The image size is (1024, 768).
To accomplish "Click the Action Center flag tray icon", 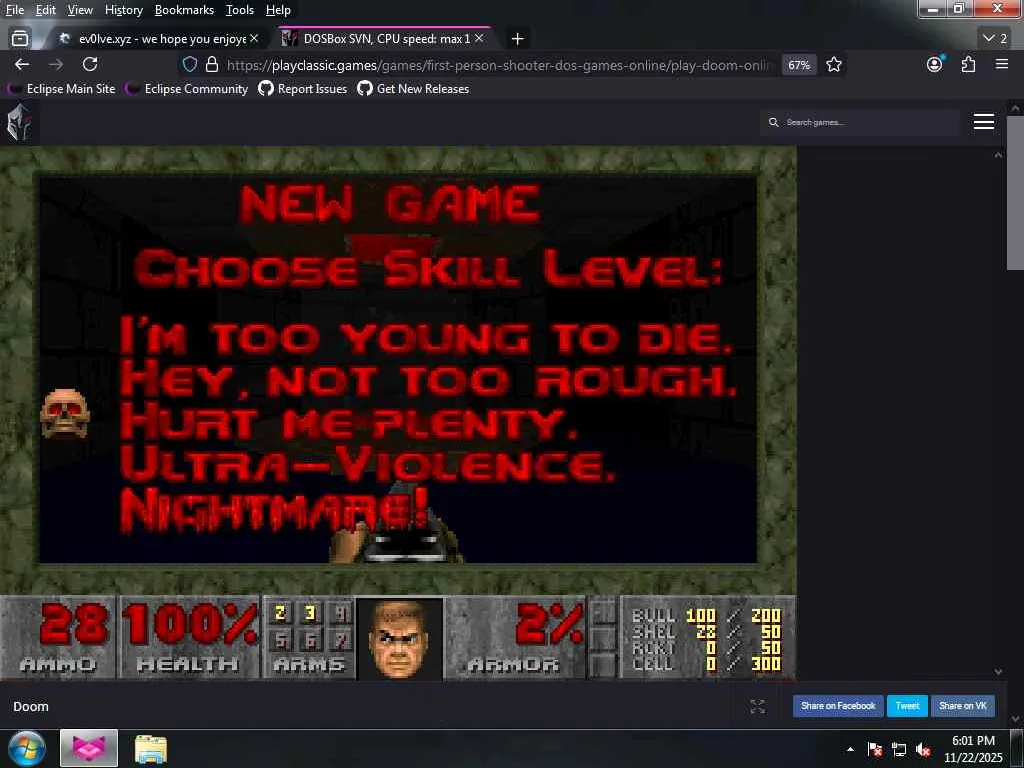I will coord(875,749).
